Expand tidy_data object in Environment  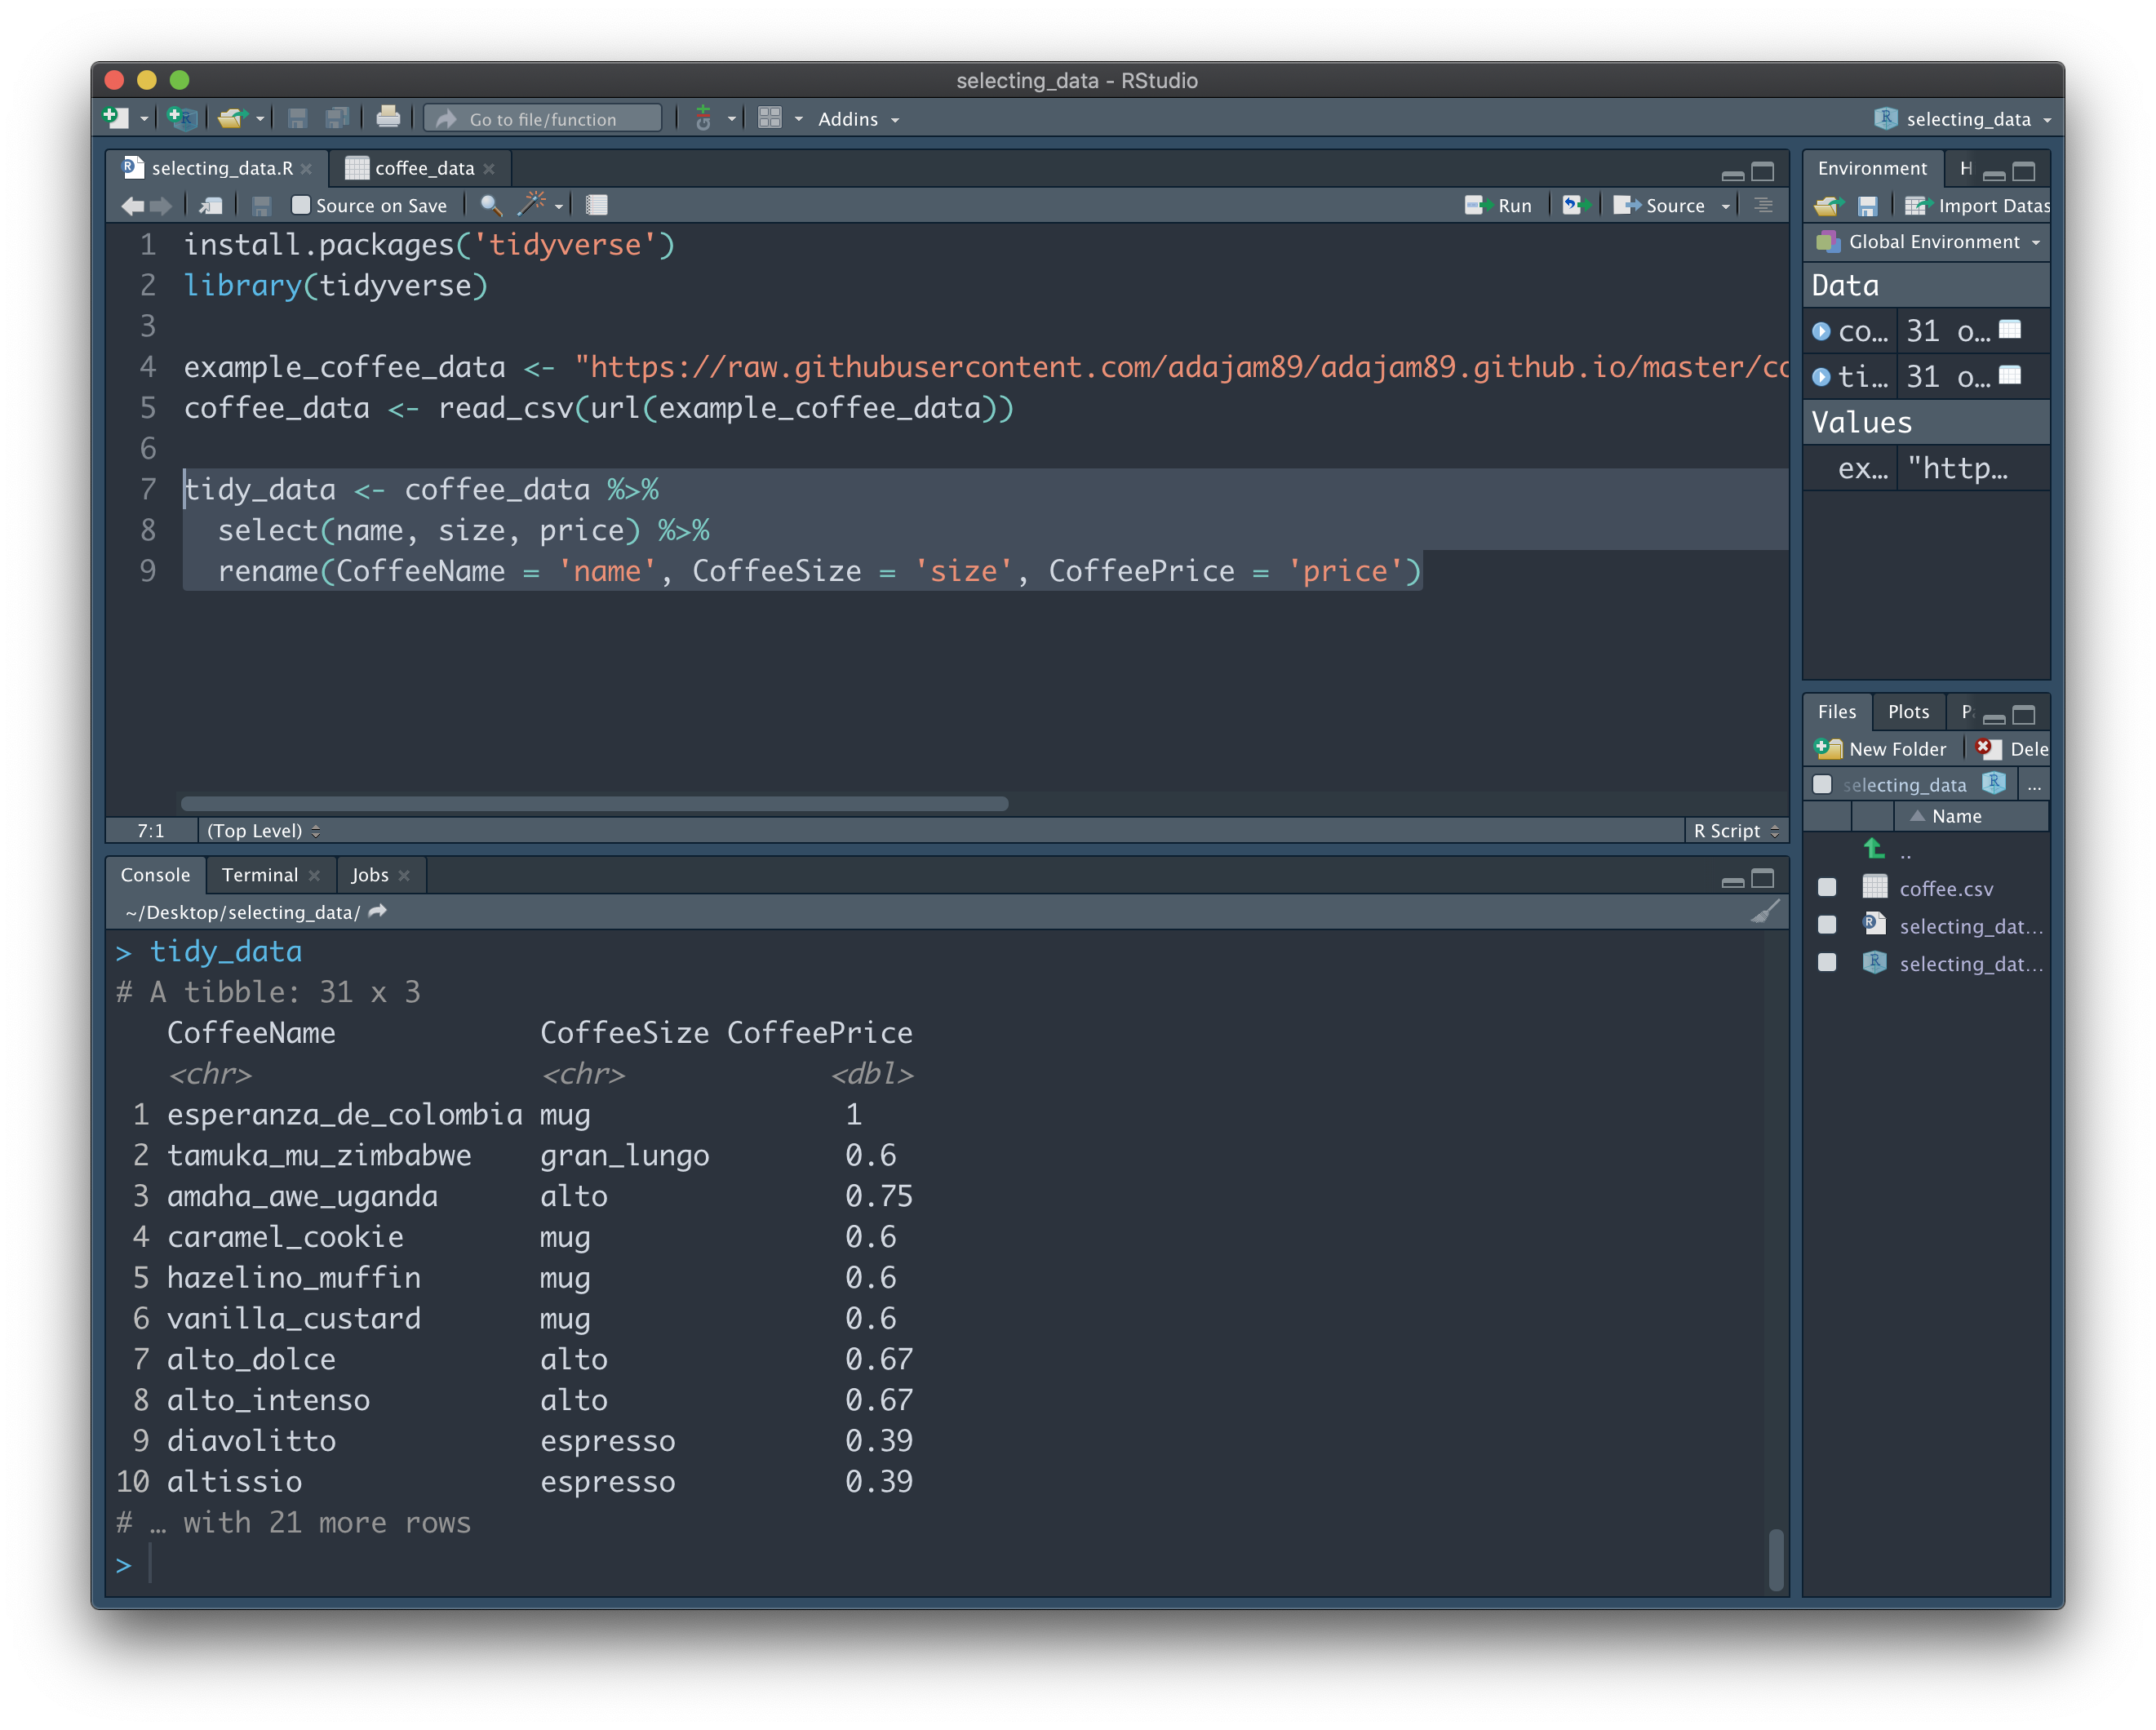pos(1821,377)
